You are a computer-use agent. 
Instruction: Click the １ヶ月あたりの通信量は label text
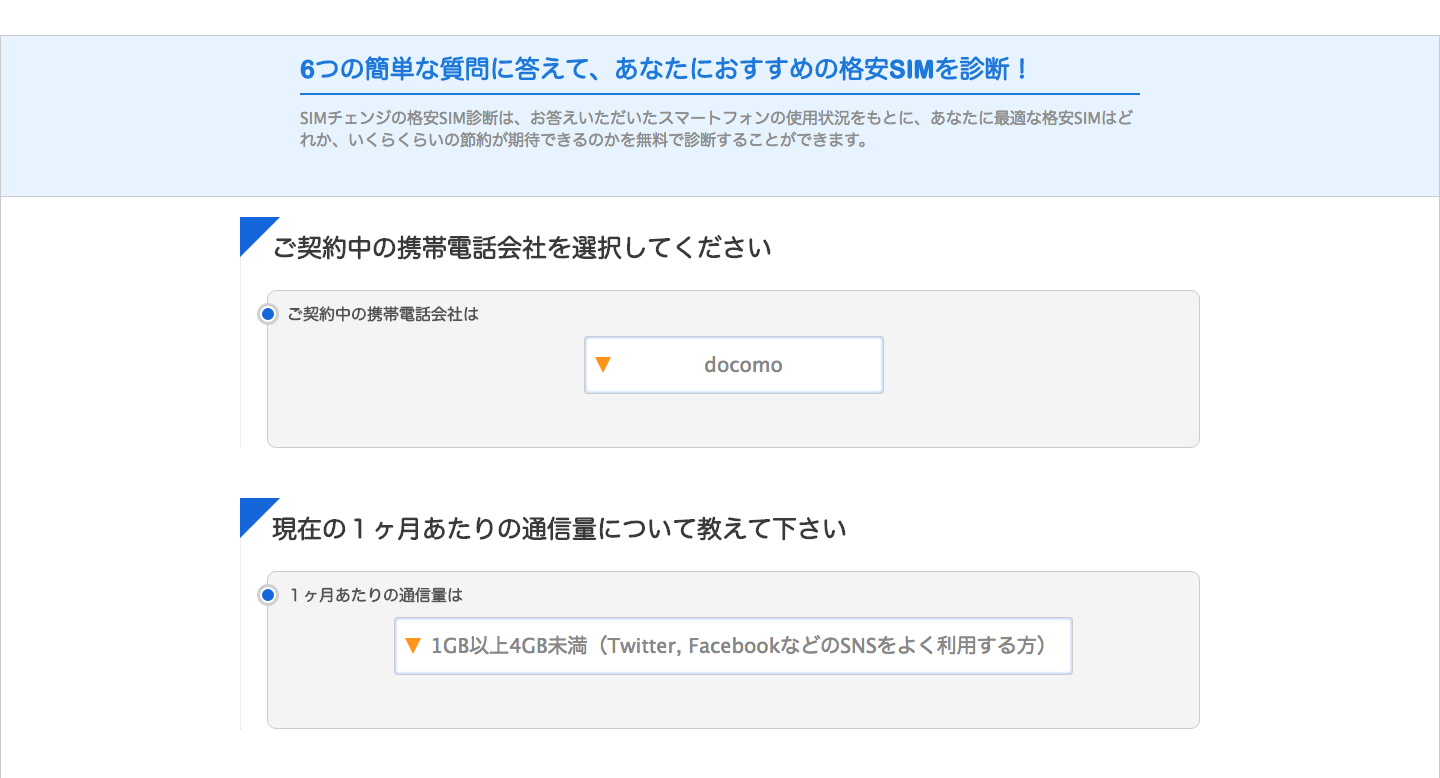pos(376,595)
